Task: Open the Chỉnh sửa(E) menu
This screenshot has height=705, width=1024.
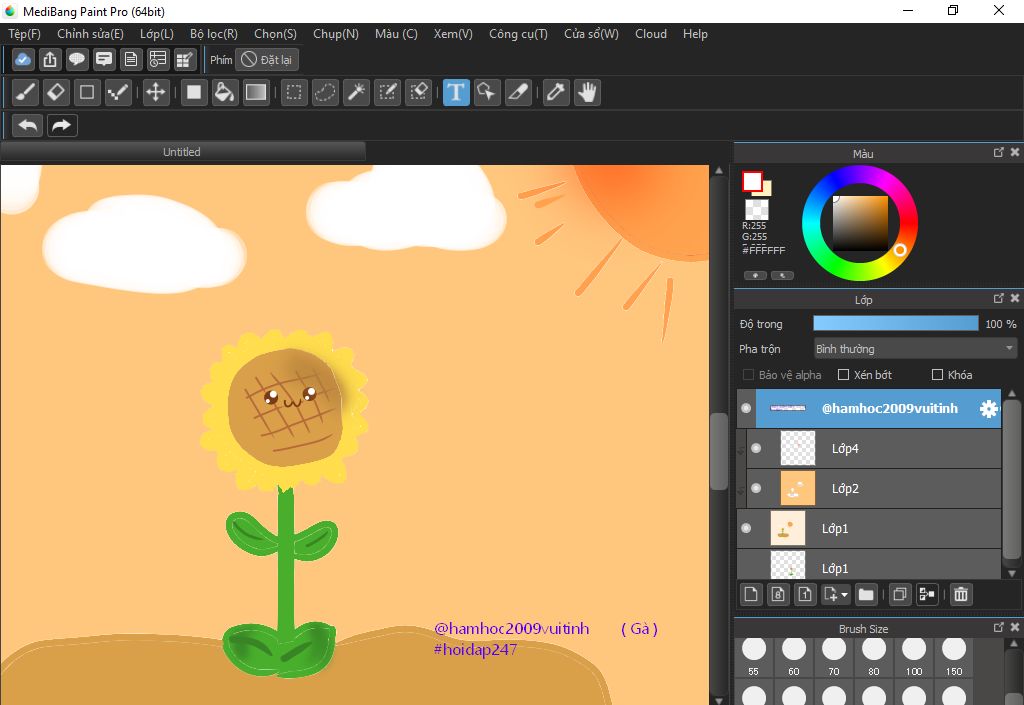Action: (90, 34)
